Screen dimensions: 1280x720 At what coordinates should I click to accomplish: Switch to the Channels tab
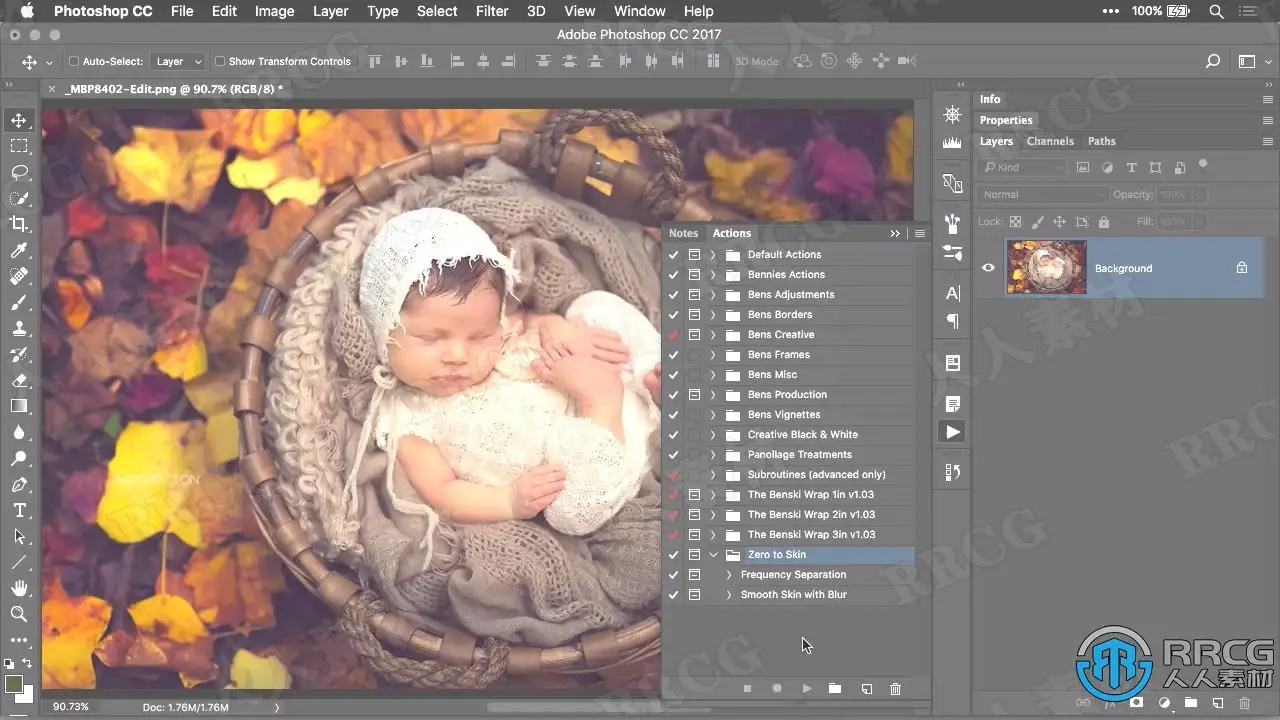tap(1050, 141)
